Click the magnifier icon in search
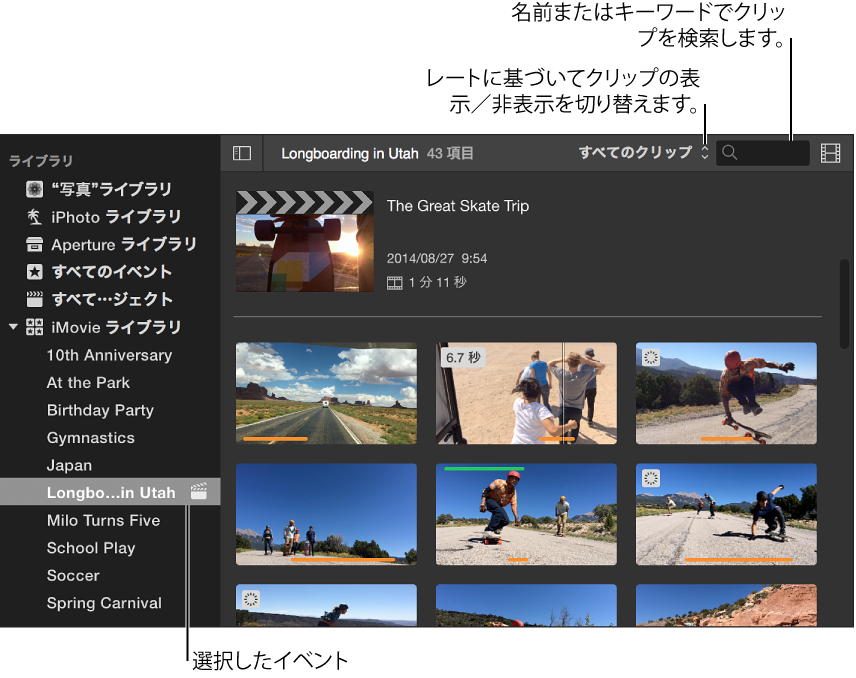 point(730,153)
